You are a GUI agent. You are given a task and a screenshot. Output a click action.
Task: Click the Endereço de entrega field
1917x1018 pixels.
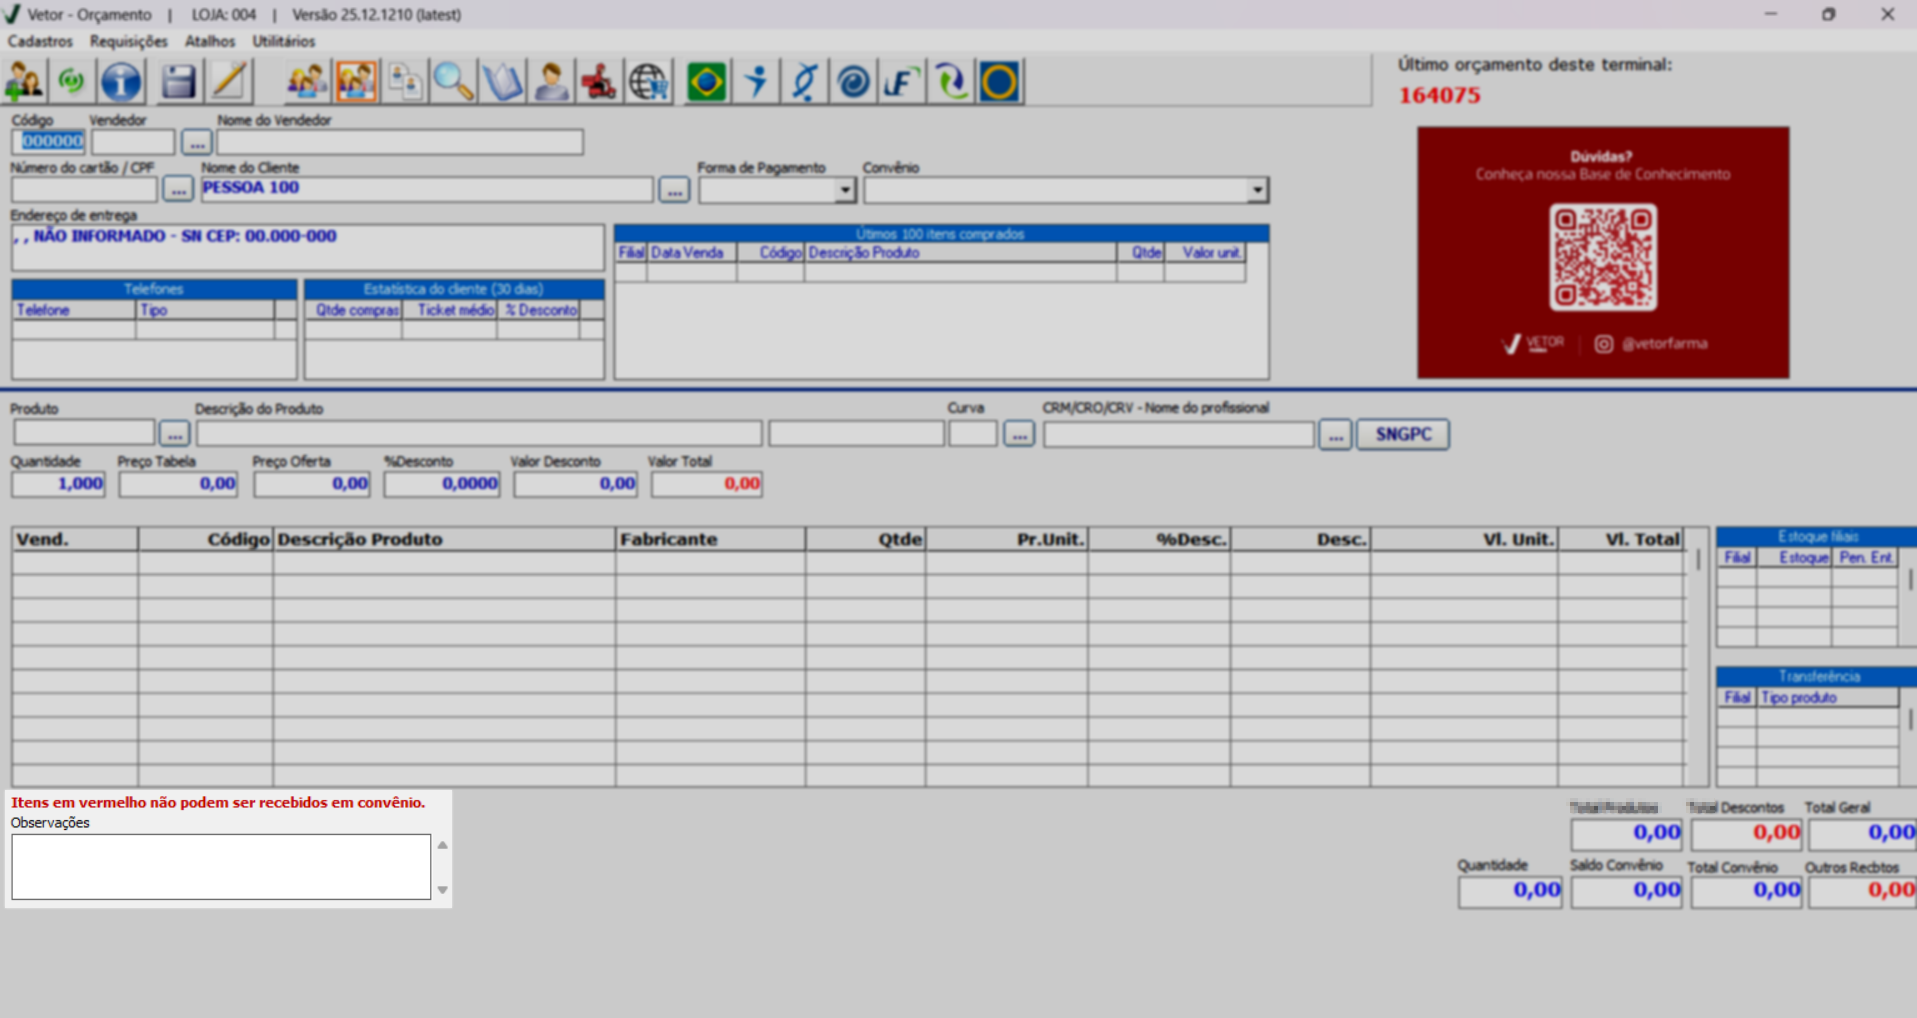point(308,247)
